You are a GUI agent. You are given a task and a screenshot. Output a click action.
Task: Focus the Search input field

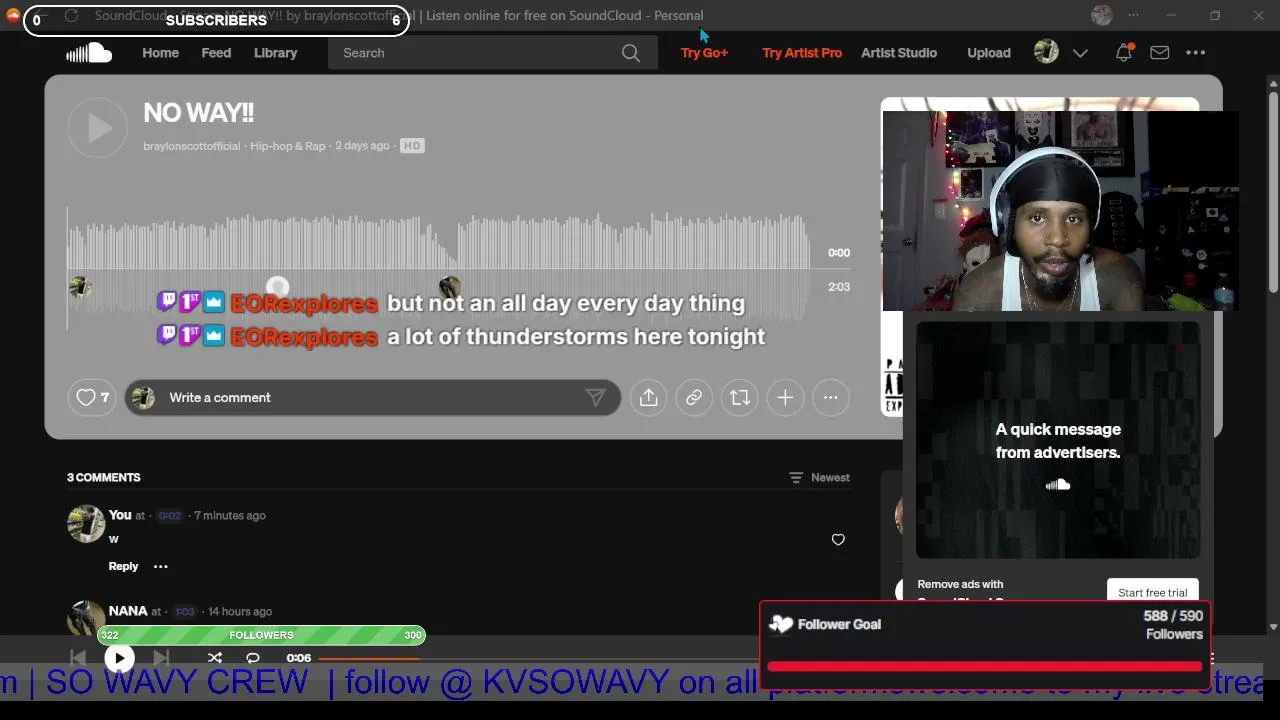point(480,53)
